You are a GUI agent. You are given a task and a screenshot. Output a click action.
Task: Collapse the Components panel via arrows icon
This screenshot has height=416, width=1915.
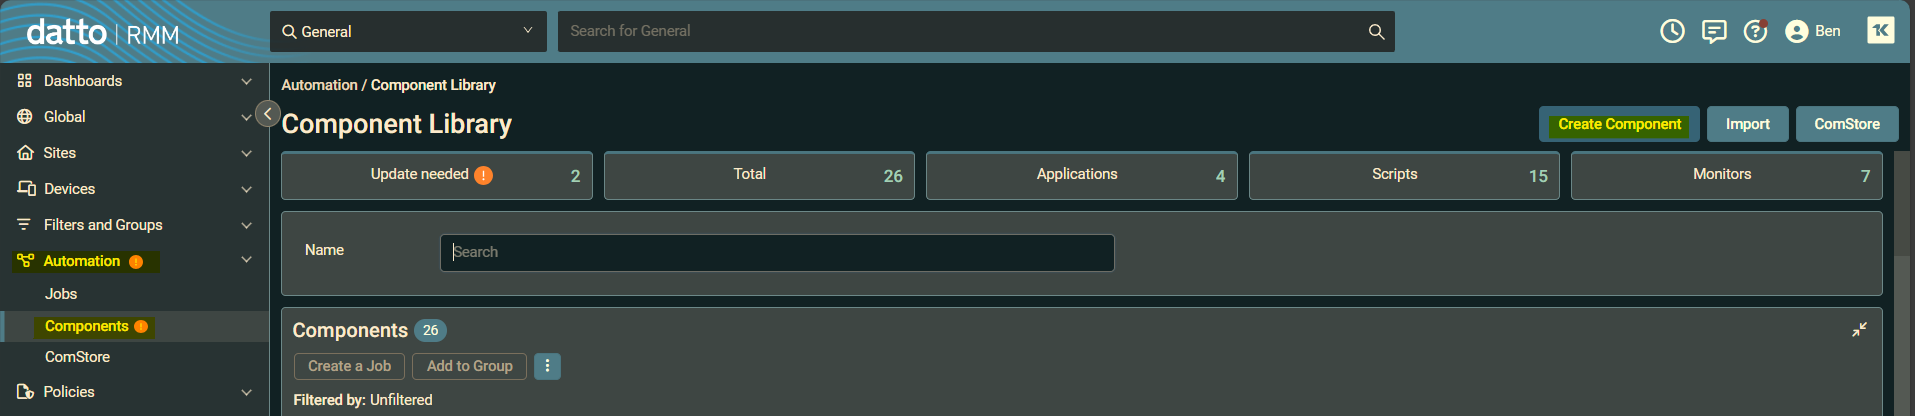pos(1859,329)
